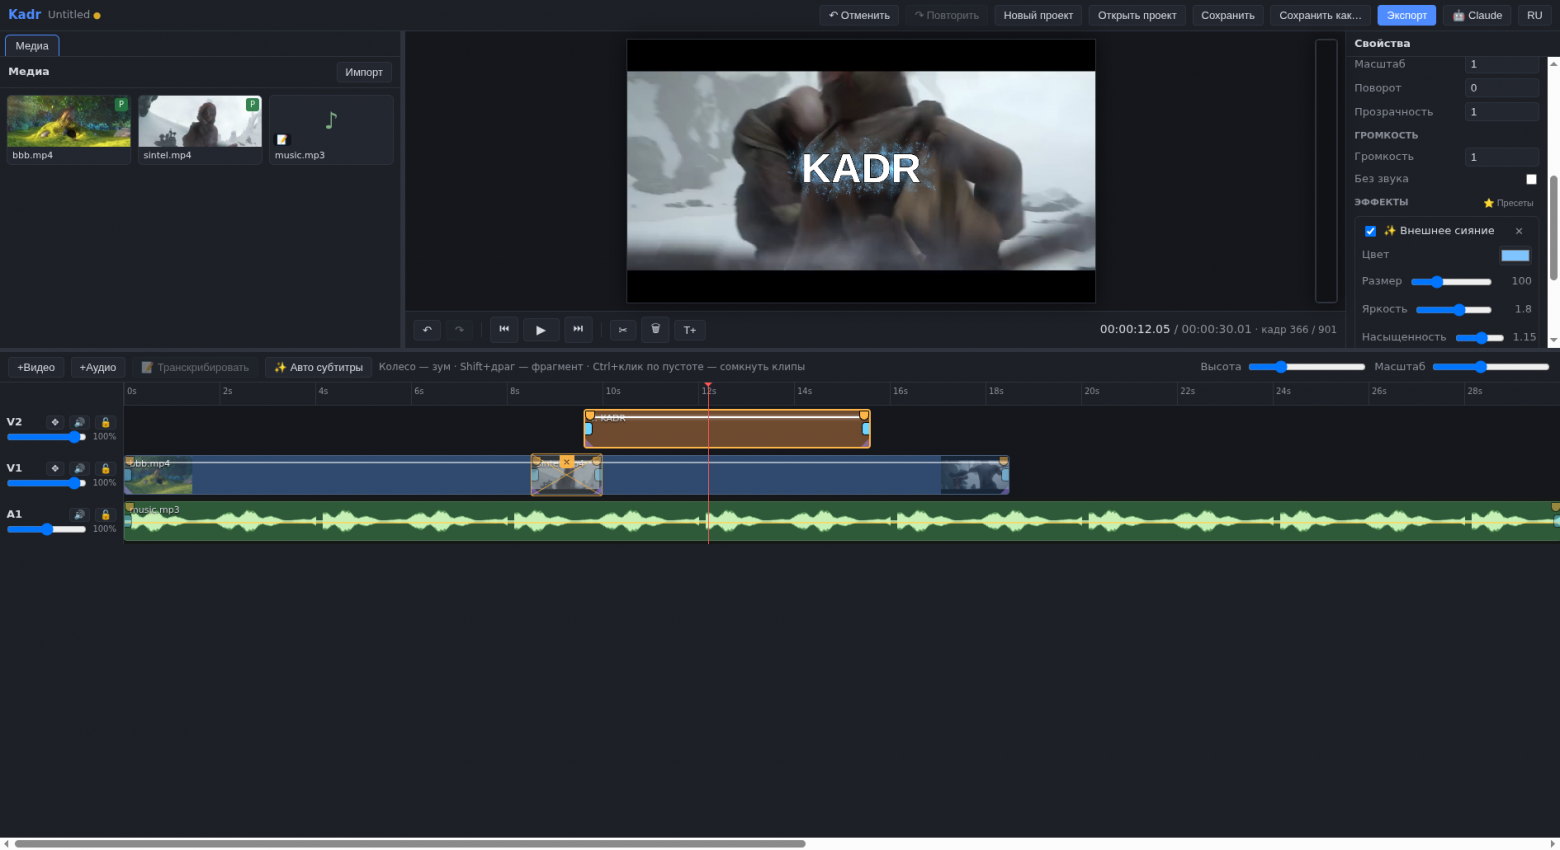The width and height of the screenshot is (1560, 850).
Task: Mute the V1 track with its speaker icon
Action: tap(80, 468)
